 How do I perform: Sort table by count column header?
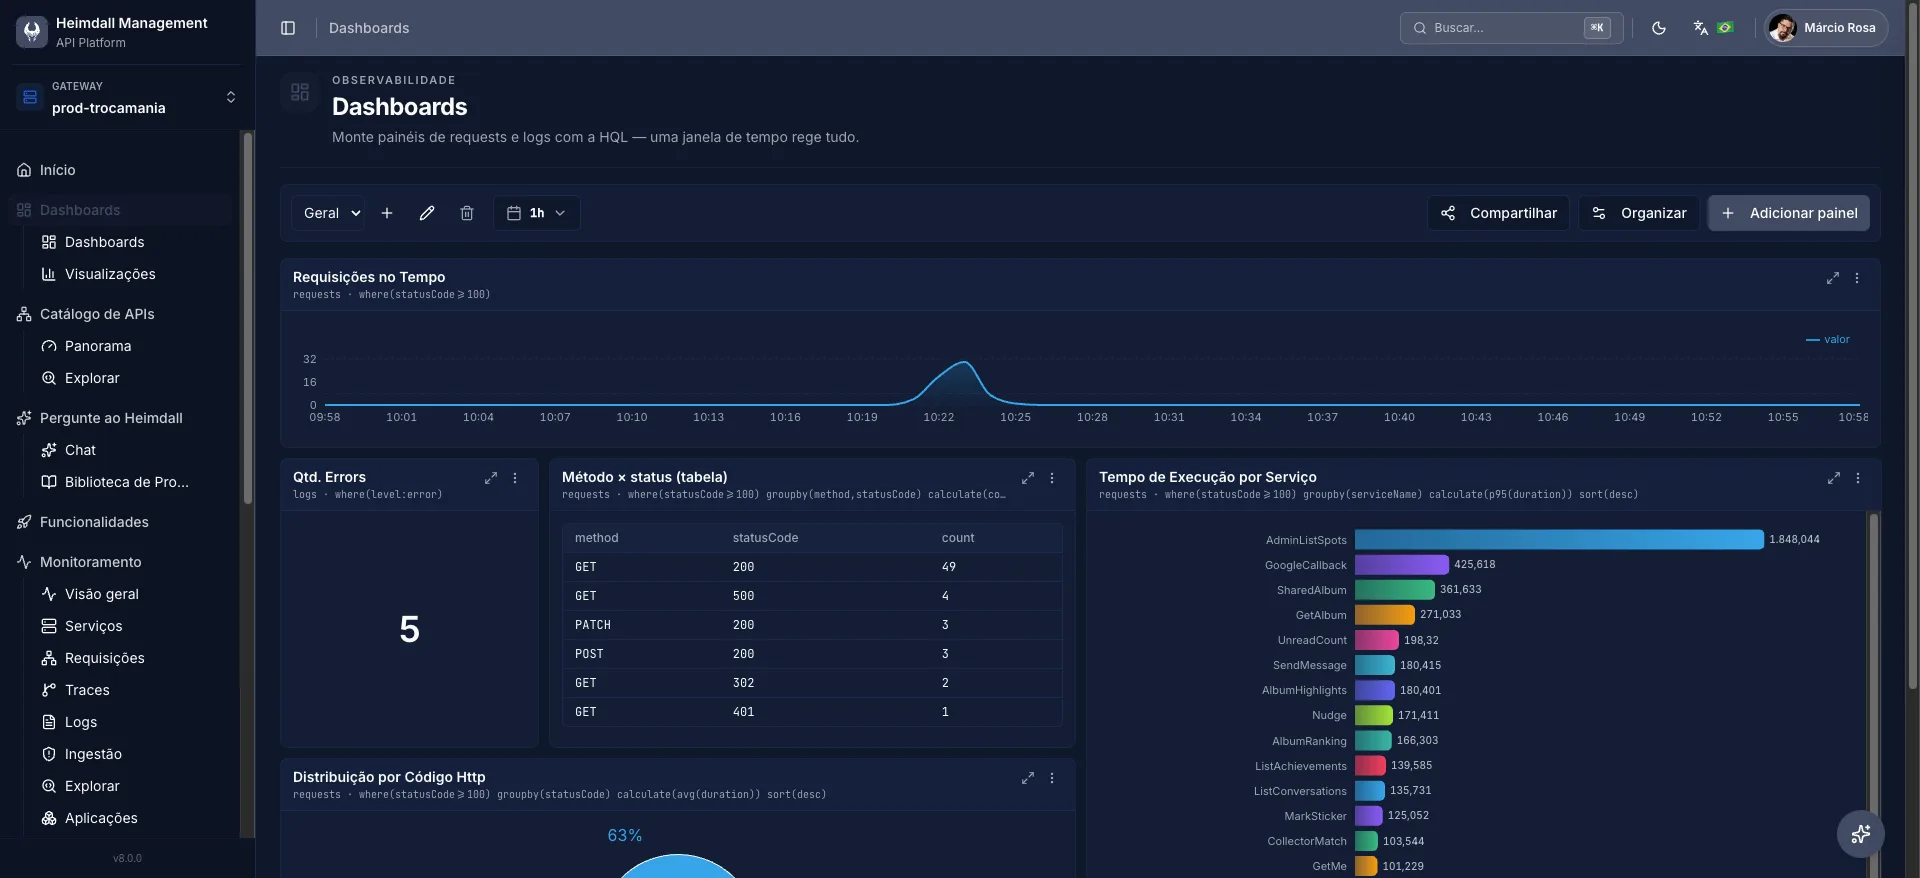pos(958,538)
